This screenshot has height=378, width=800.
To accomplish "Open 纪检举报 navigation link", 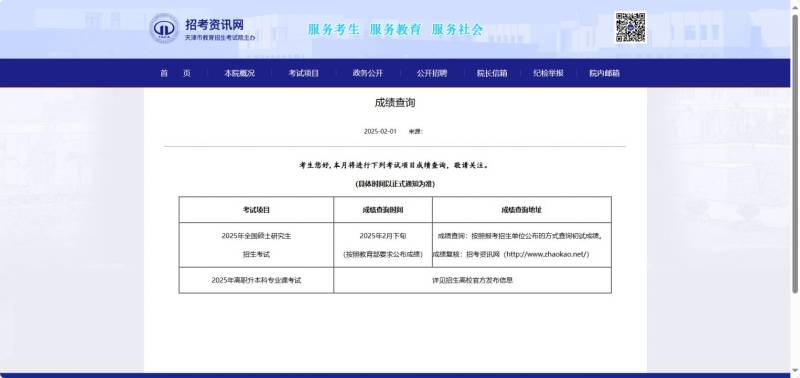I will (x=548, y=73).
